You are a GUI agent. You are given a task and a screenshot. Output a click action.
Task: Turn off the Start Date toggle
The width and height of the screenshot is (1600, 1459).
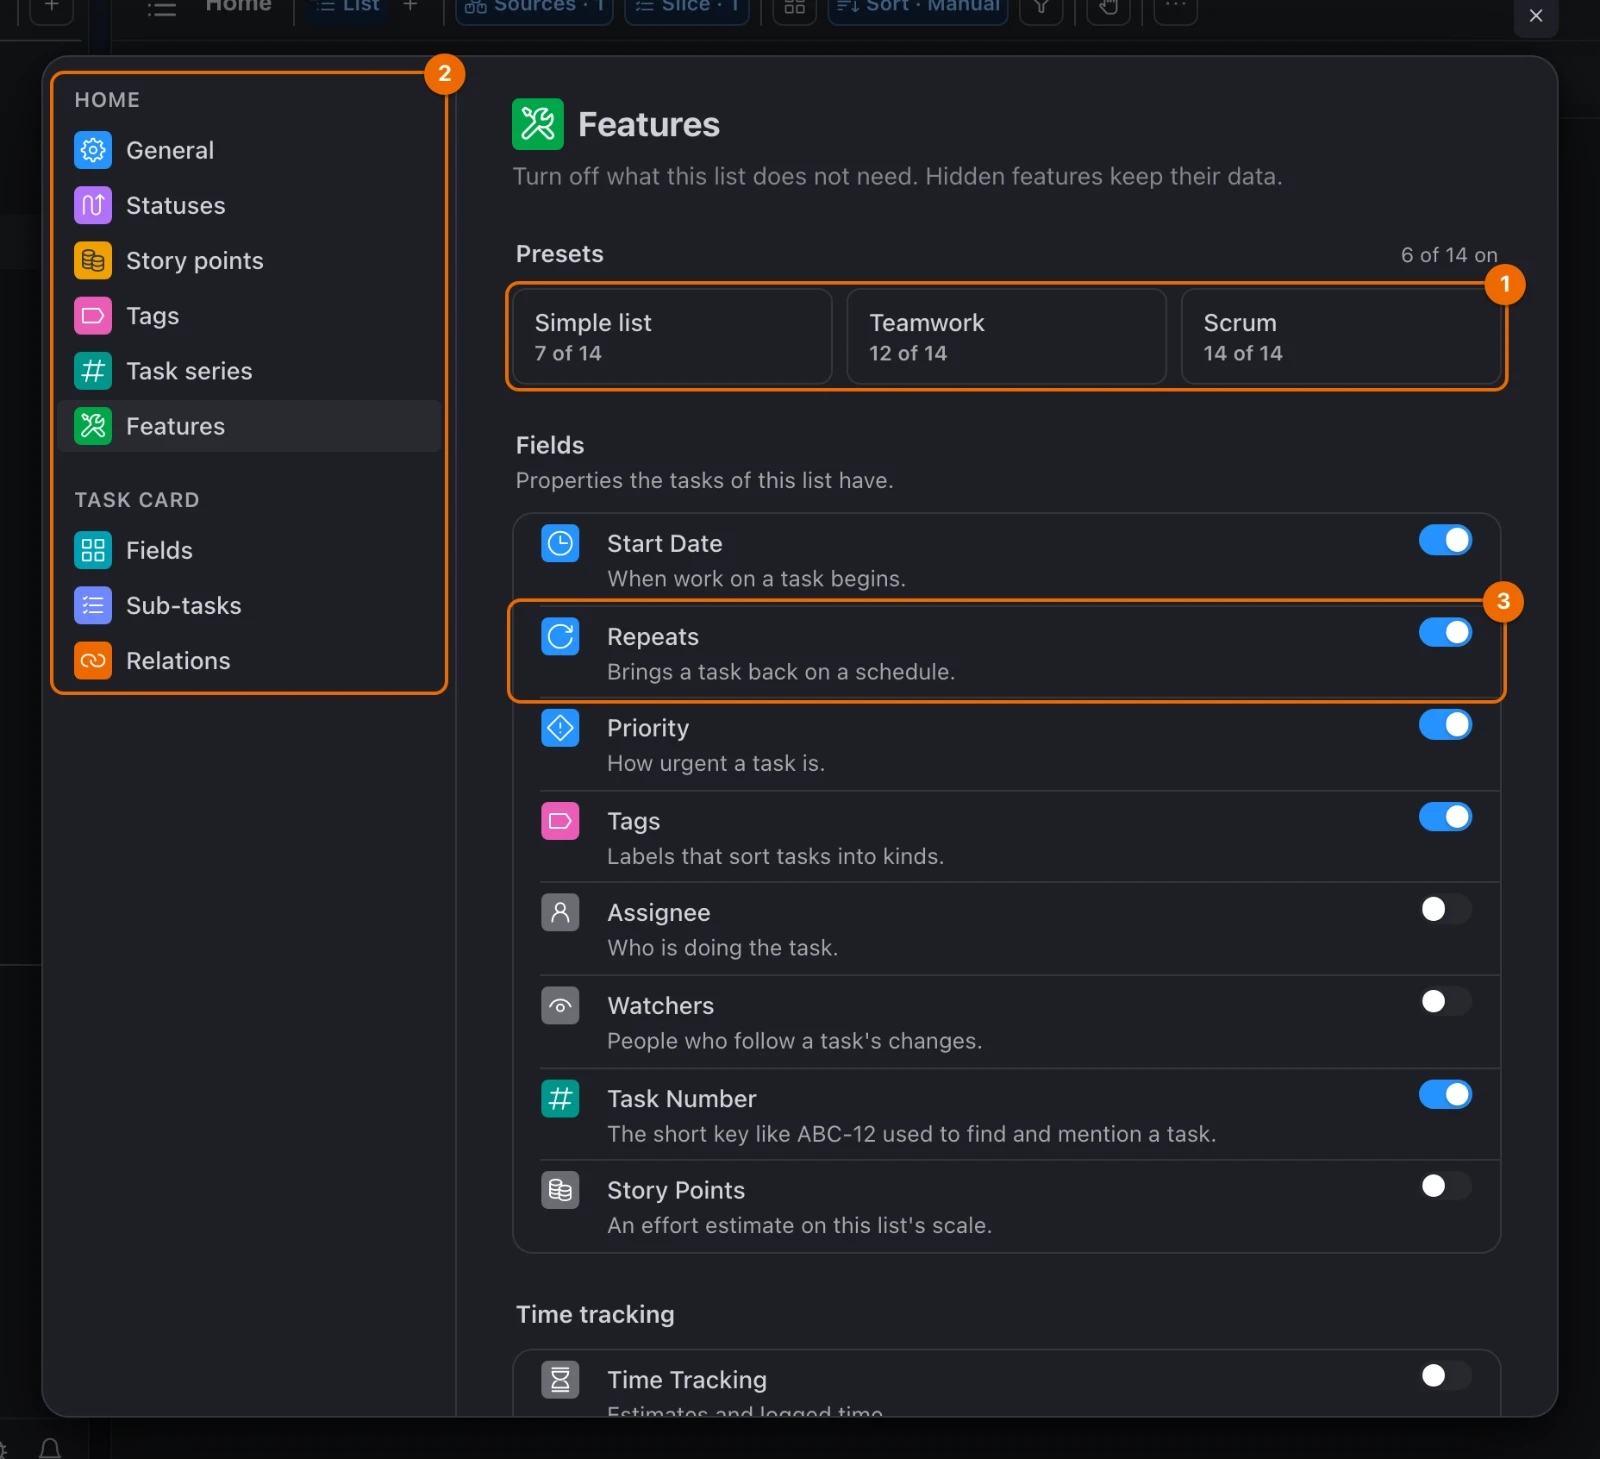[x=1445, y=540]
